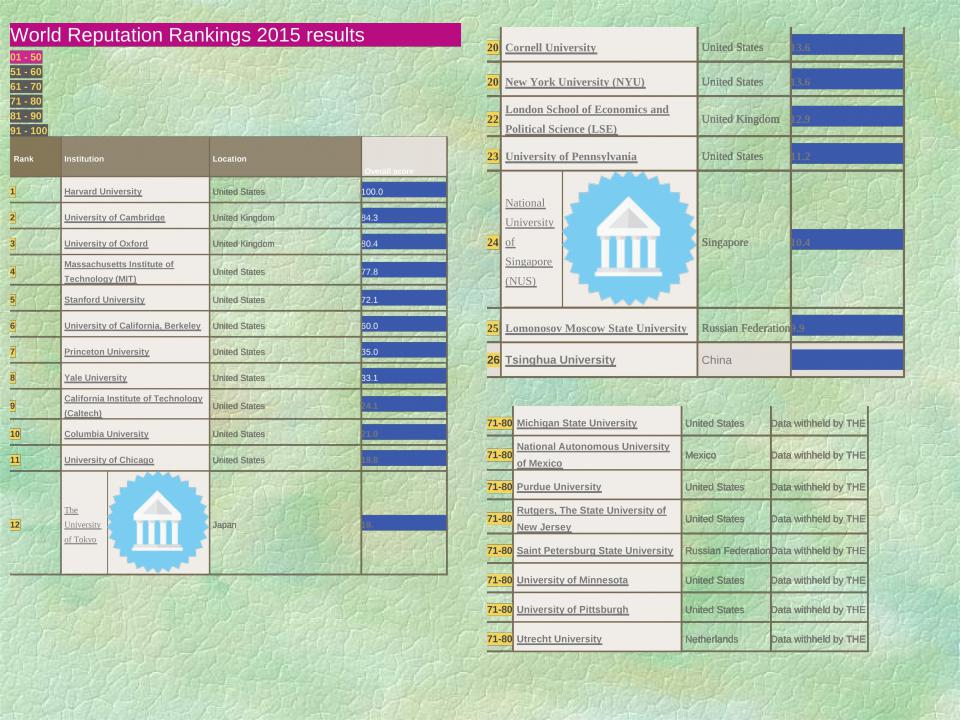The width and height of the screenshot is (960, 720).
Task: Open the Cornell University link
Action: [550, 48]
